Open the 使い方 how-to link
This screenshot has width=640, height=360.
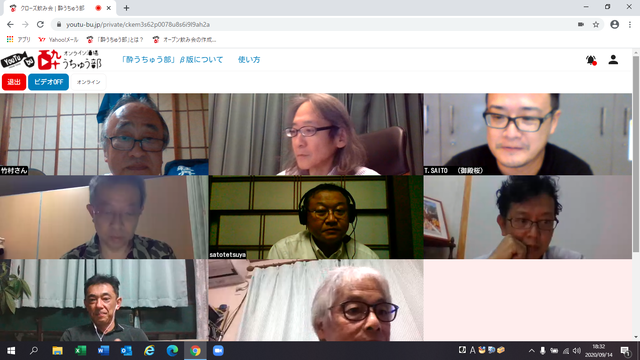[249, 60]
